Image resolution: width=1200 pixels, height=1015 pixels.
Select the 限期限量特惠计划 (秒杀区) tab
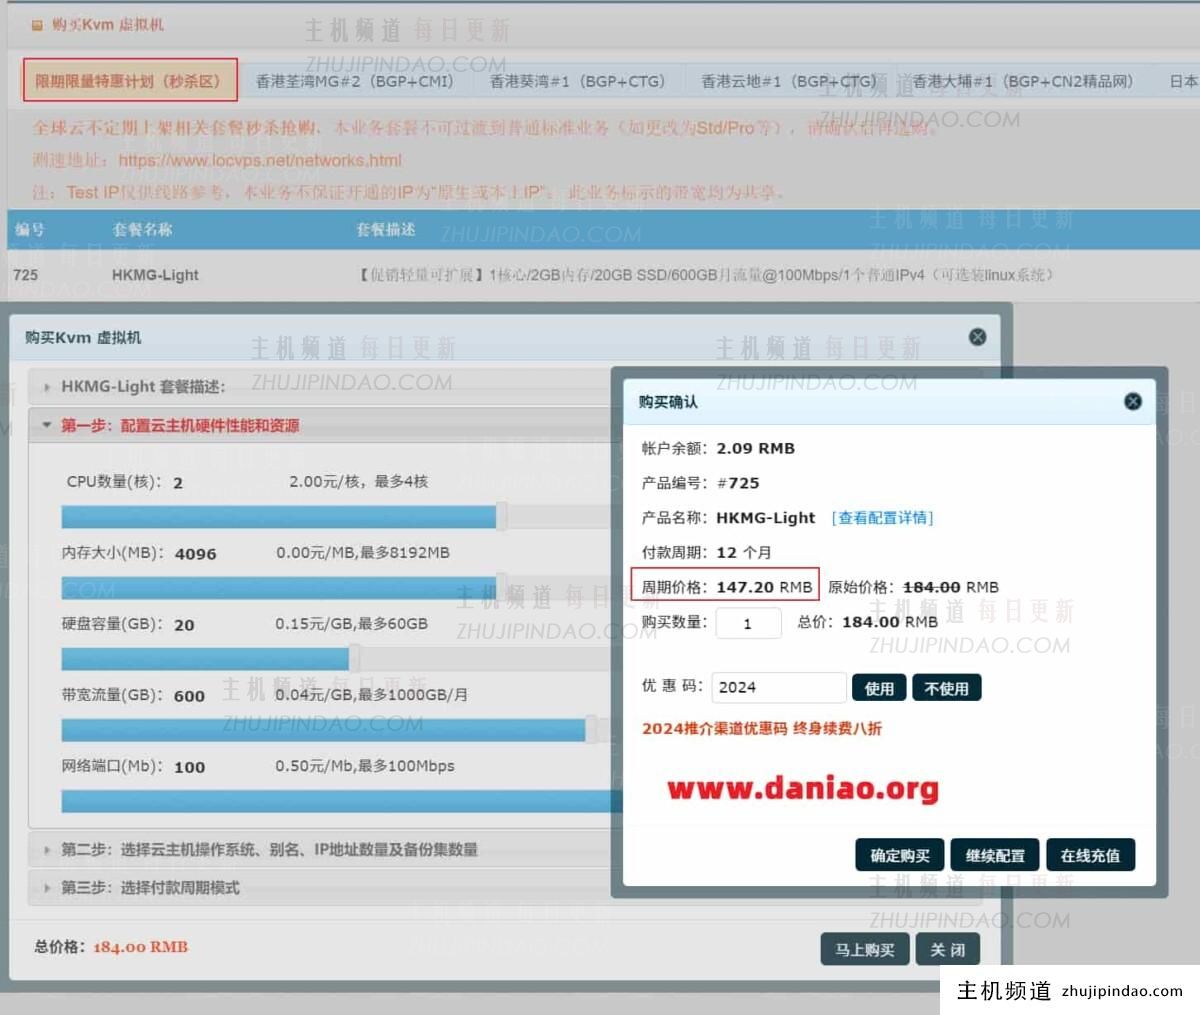129,81
